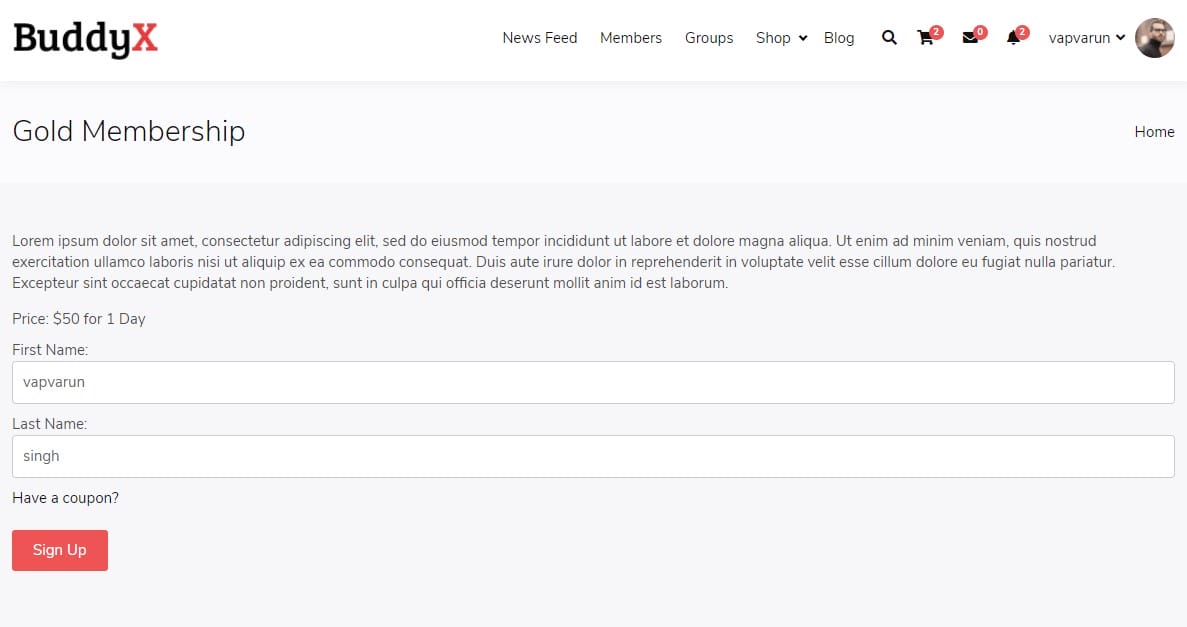
Task: Click the "Have a coupon?" link
Action: pos(65,498)
